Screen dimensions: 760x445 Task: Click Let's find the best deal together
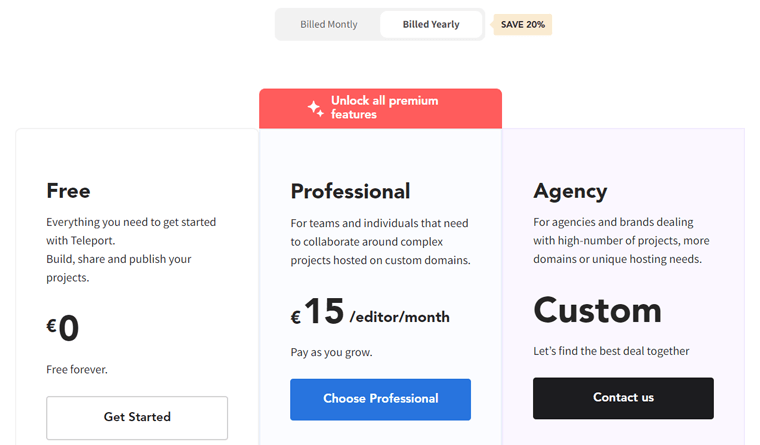point(611,351)
